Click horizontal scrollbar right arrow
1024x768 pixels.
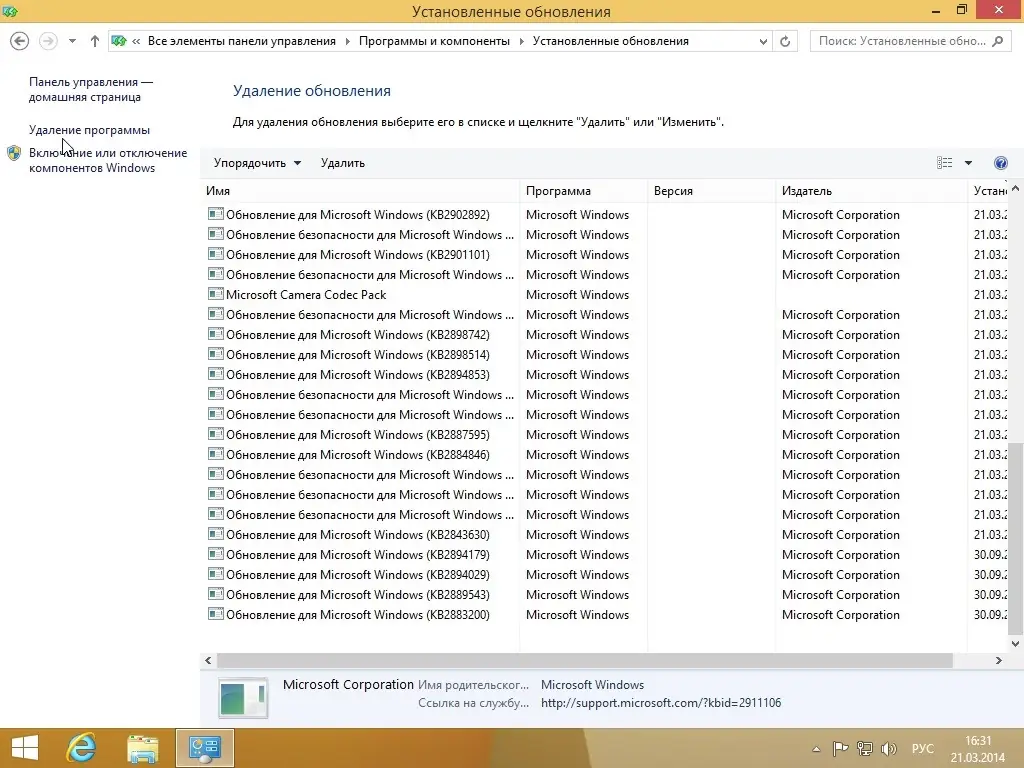point(999,661)
